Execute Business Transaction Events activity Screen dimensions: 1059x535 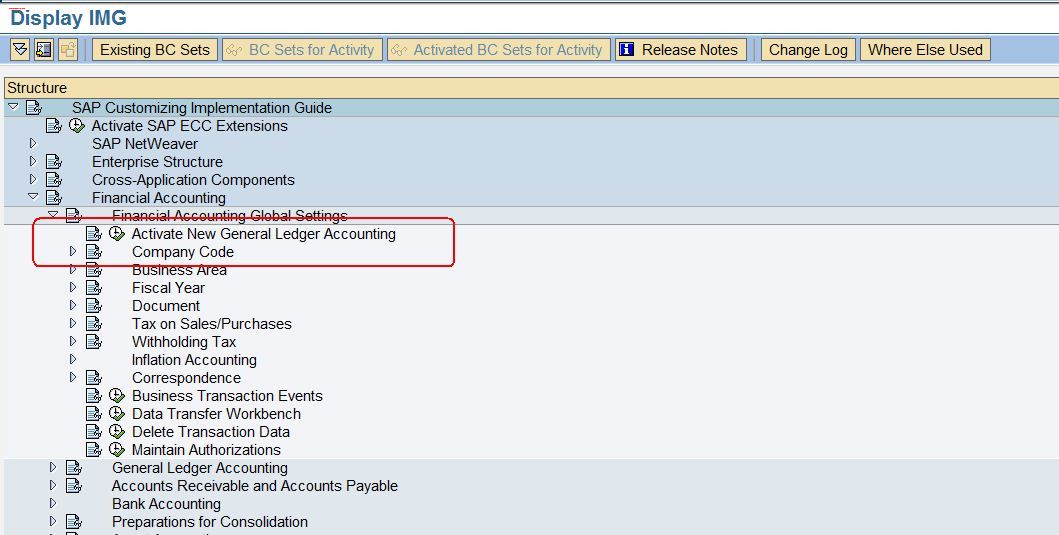[117, 395]
